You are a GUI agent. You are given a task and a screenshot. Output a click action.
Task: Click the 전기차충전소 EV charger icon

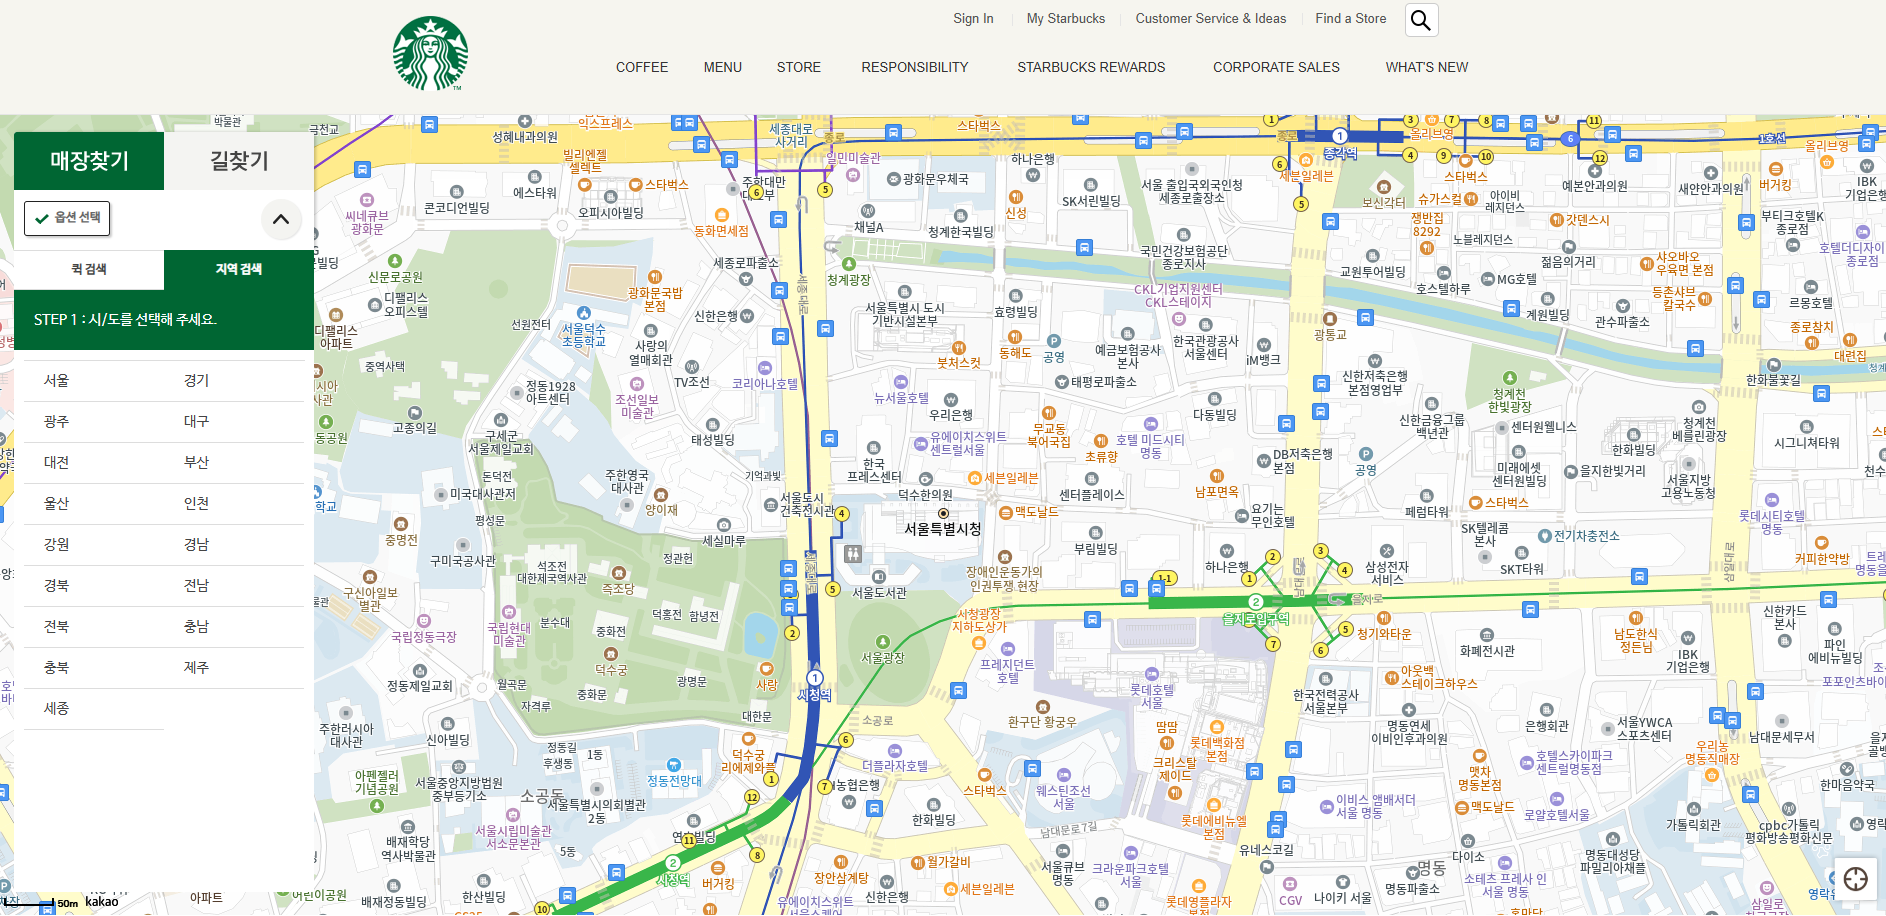[1545, 536]
